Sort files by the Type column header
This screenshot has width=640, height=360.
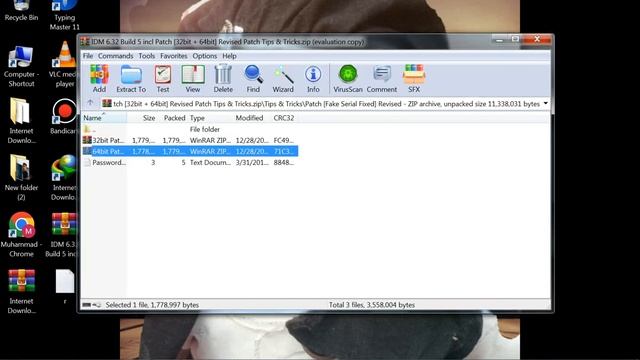[210, 118]
